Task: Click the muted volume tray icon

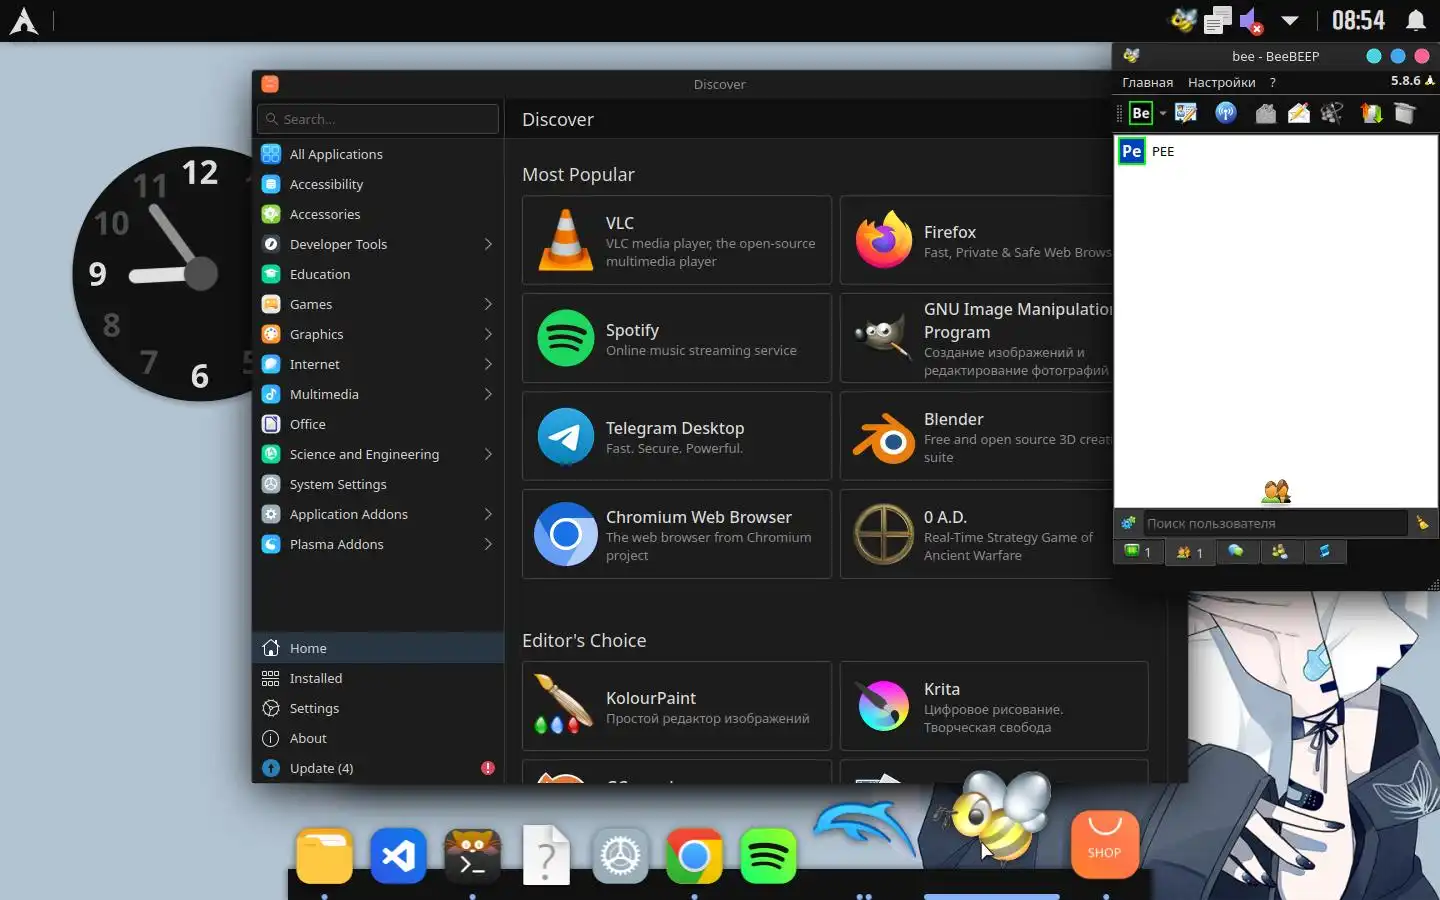Action: click(x=1252, y=21)
